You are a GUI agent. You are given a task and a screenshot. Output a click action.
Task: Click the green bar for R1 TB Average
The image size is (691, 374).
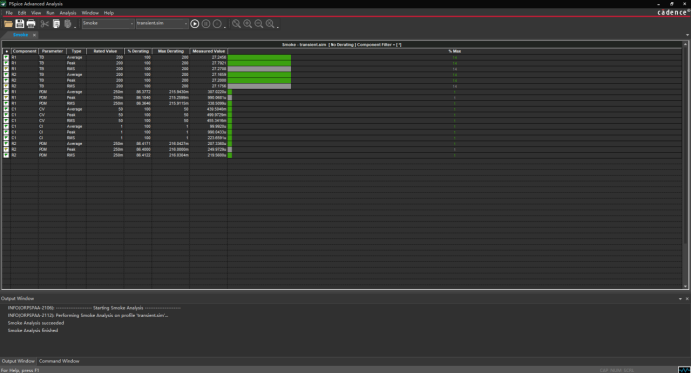click(259, 57)
